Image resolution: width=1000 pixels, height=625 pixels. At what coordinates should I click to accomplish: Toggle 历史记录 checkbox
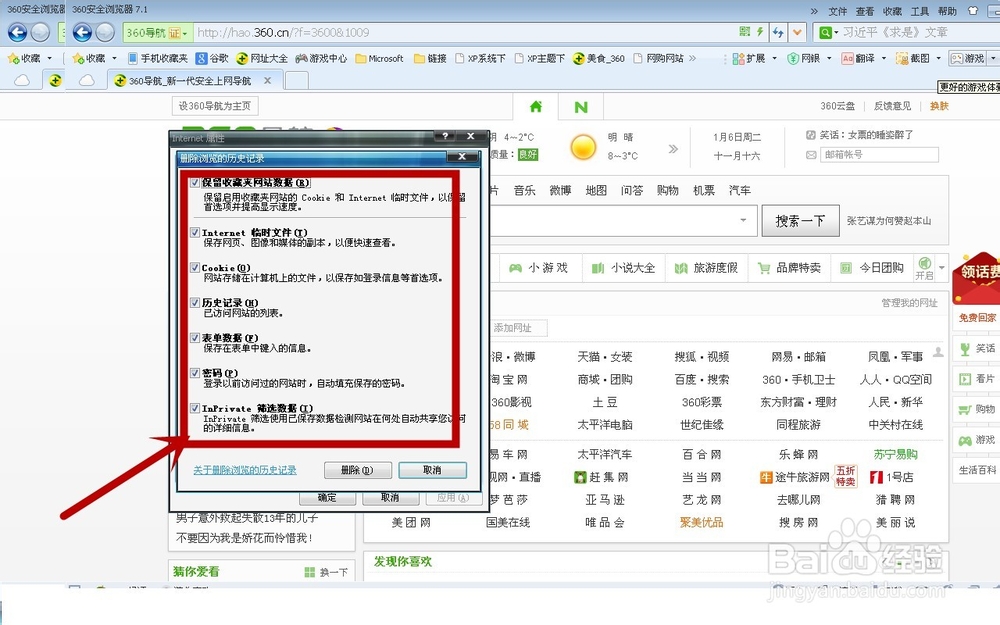[x=195, y=303]
